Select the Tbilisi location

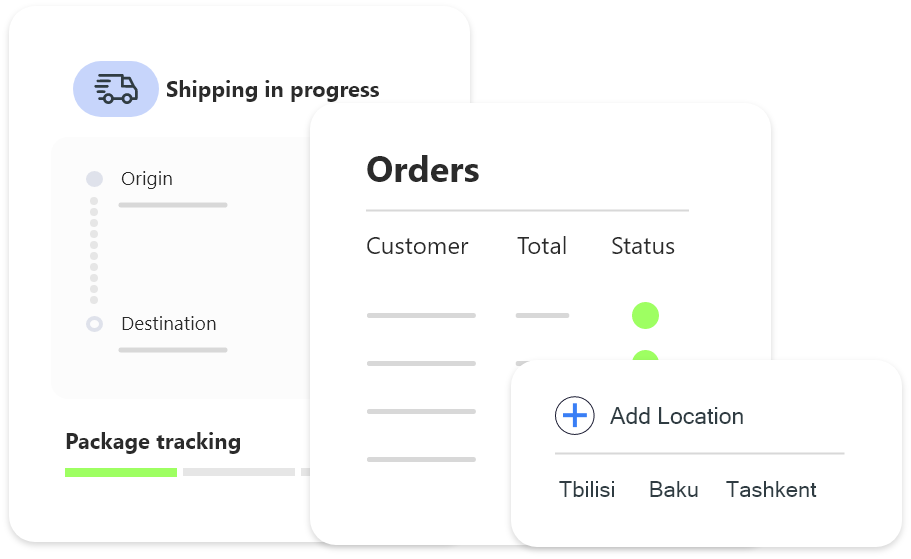pos(587,490)
